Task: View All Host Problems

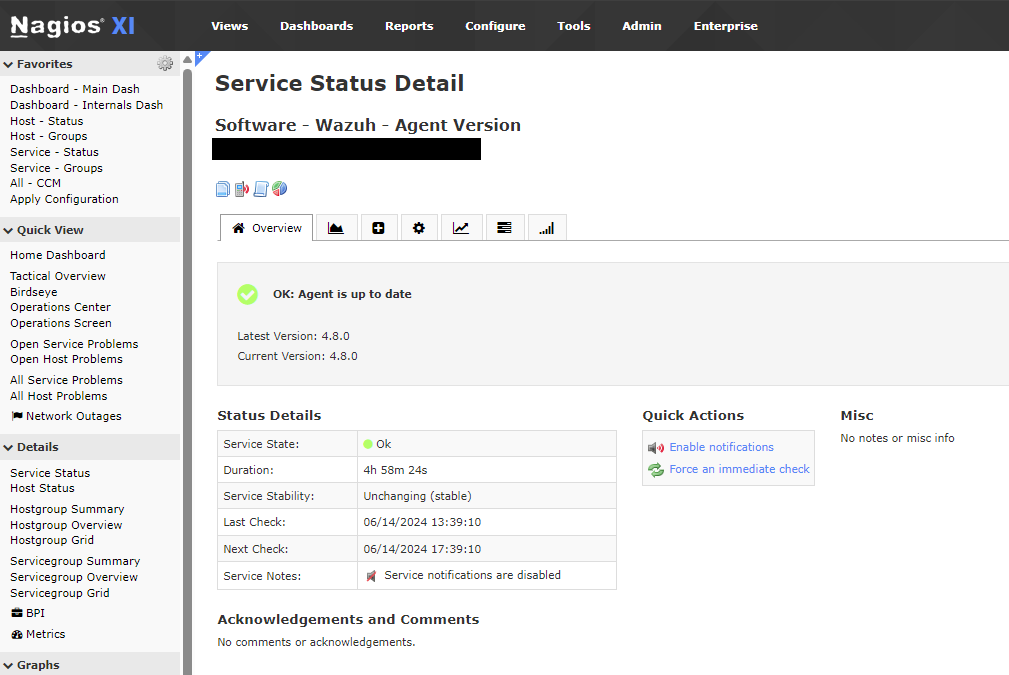Action: tap(59, 396)
